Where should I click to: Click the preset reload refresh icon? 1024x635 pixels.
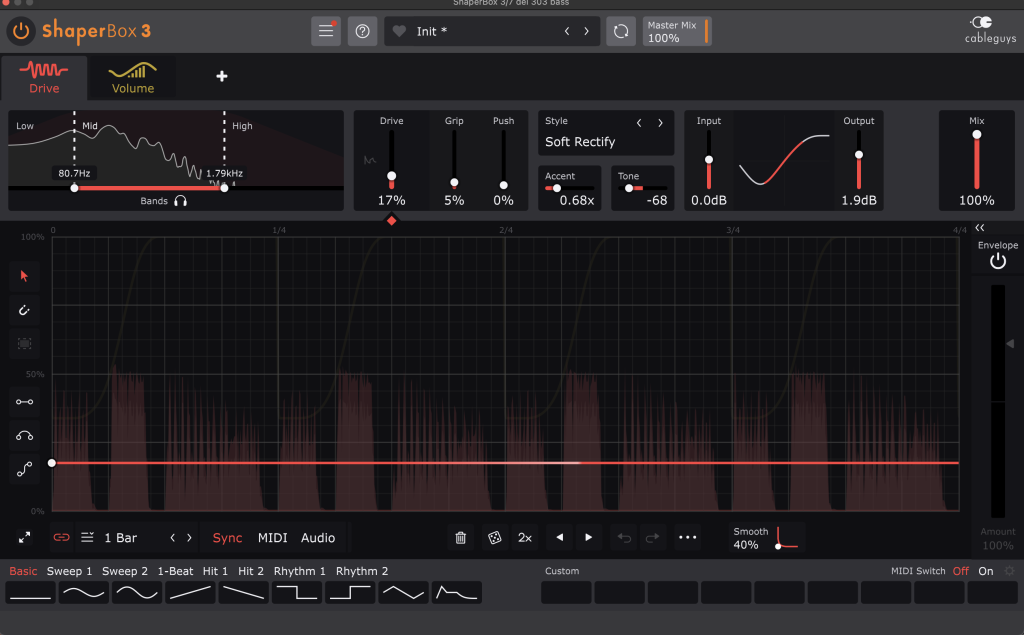click(621, 31)
